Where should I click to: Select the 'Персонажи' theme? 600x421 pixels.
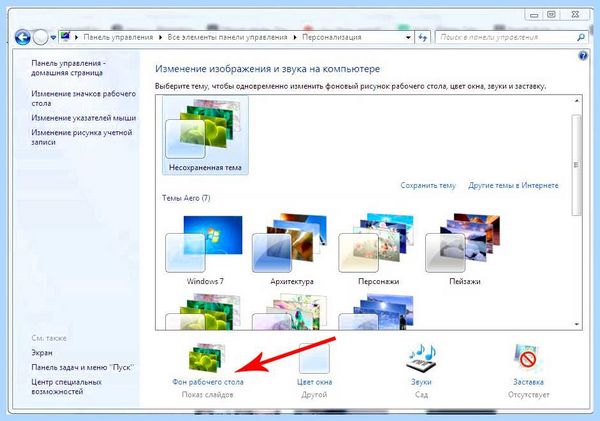tap(378, 250)
